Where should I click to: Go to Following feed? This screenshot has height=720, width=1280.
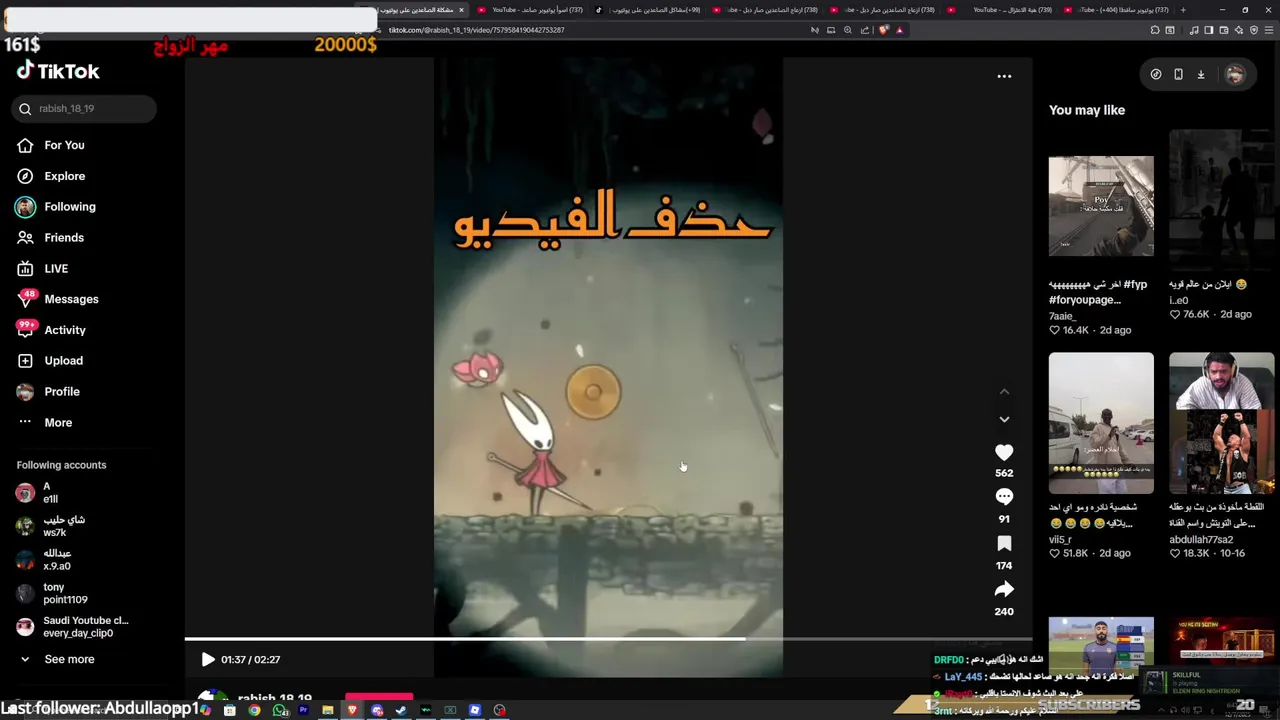(x=69, y=207)
